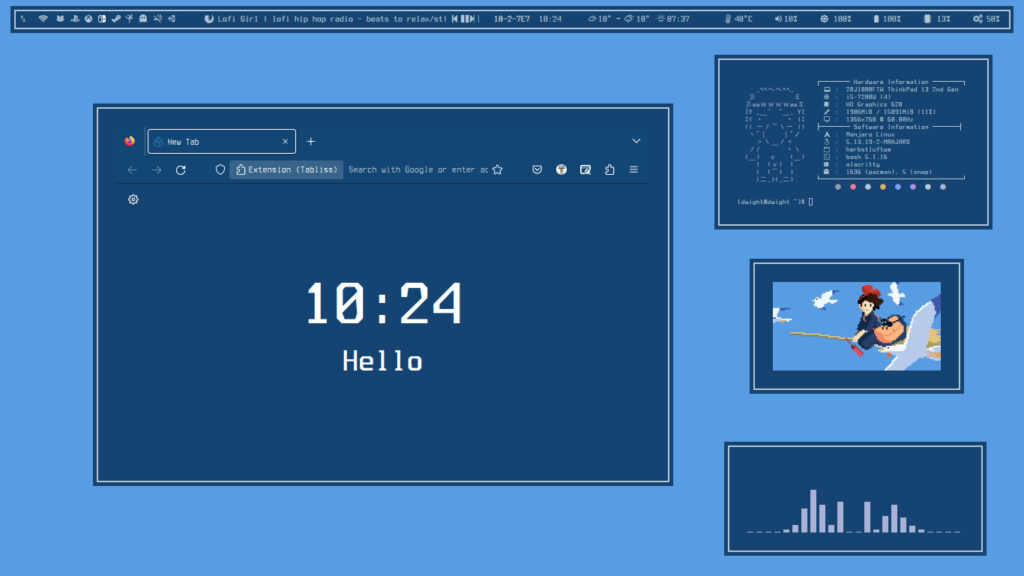Viewport: 1024px width, 576px height.
Task: Go to previous track in bar
Action: tap(455, 19)
